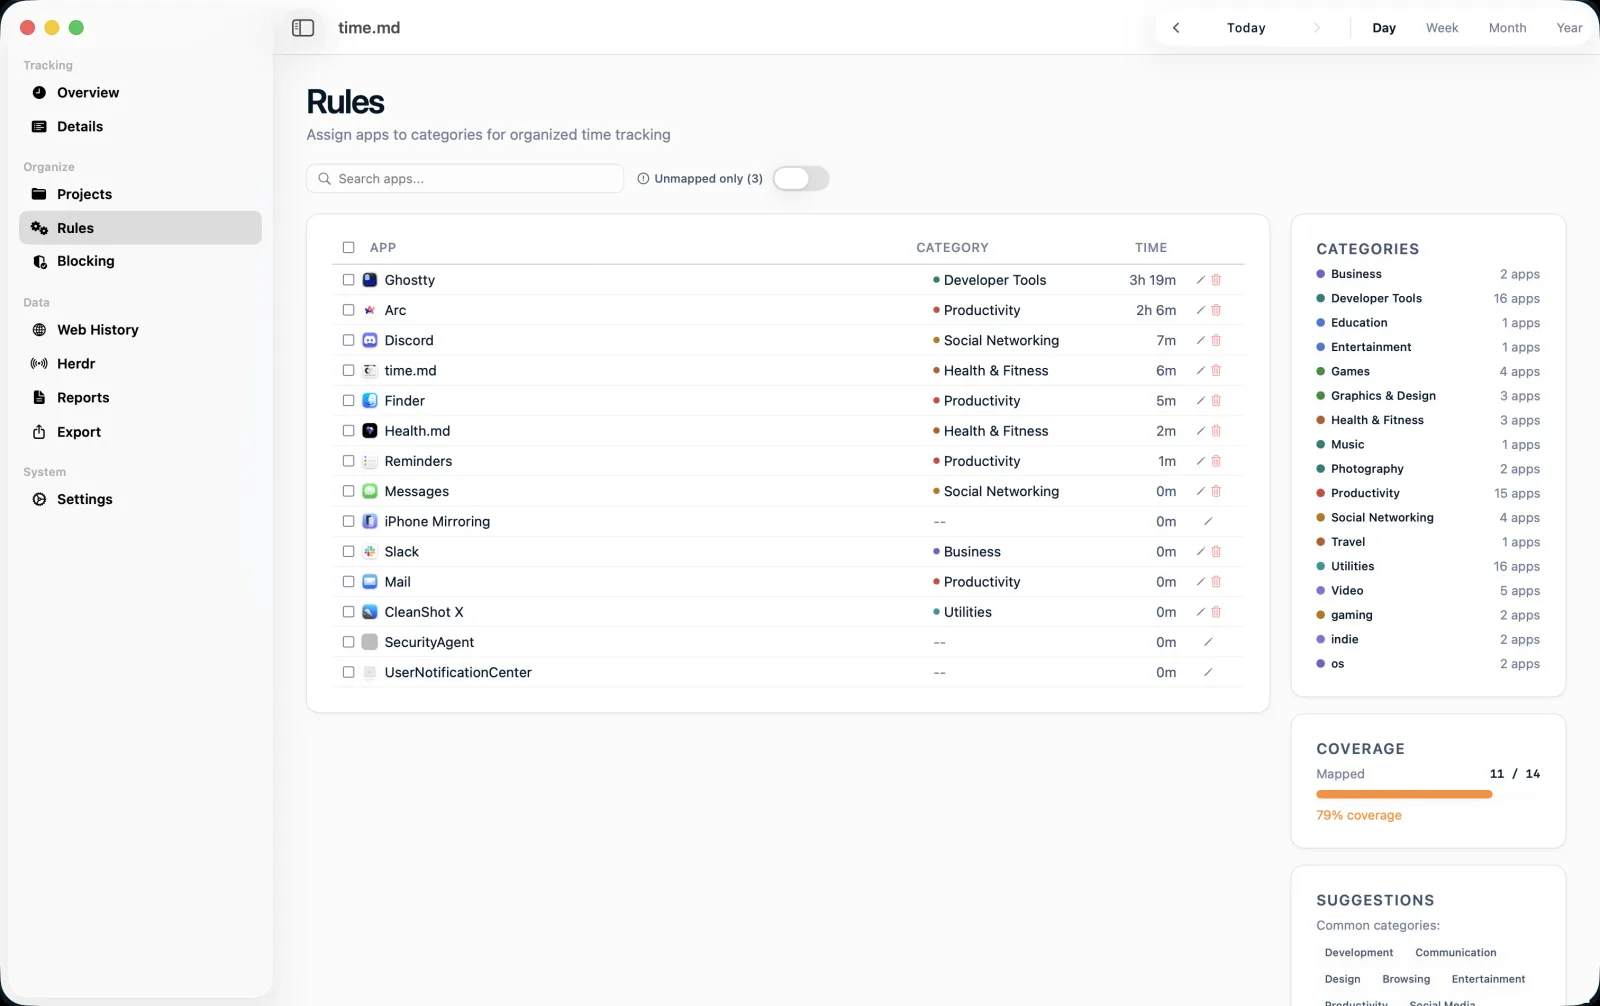Switch to Week view tab
Image resolution: width=1600 pixels, height=1006 pixels.
tap(1442, 28)
